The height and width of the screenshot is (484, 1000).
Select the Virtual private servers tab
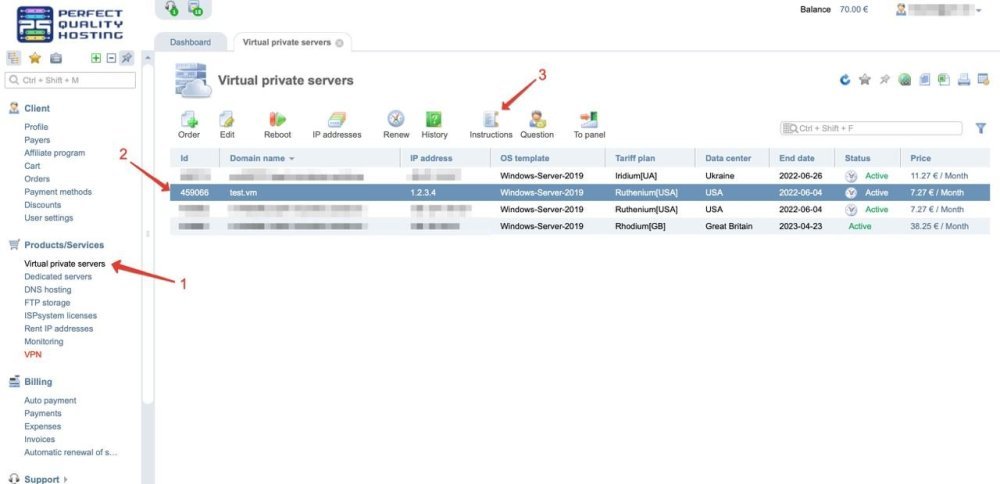tap(286, 42)
